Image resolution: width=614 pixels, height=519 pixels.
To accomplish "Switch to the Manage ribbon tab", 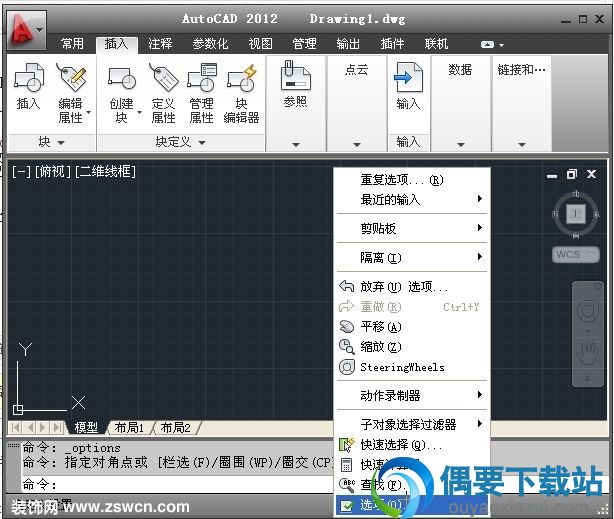I will click(304, 43).
